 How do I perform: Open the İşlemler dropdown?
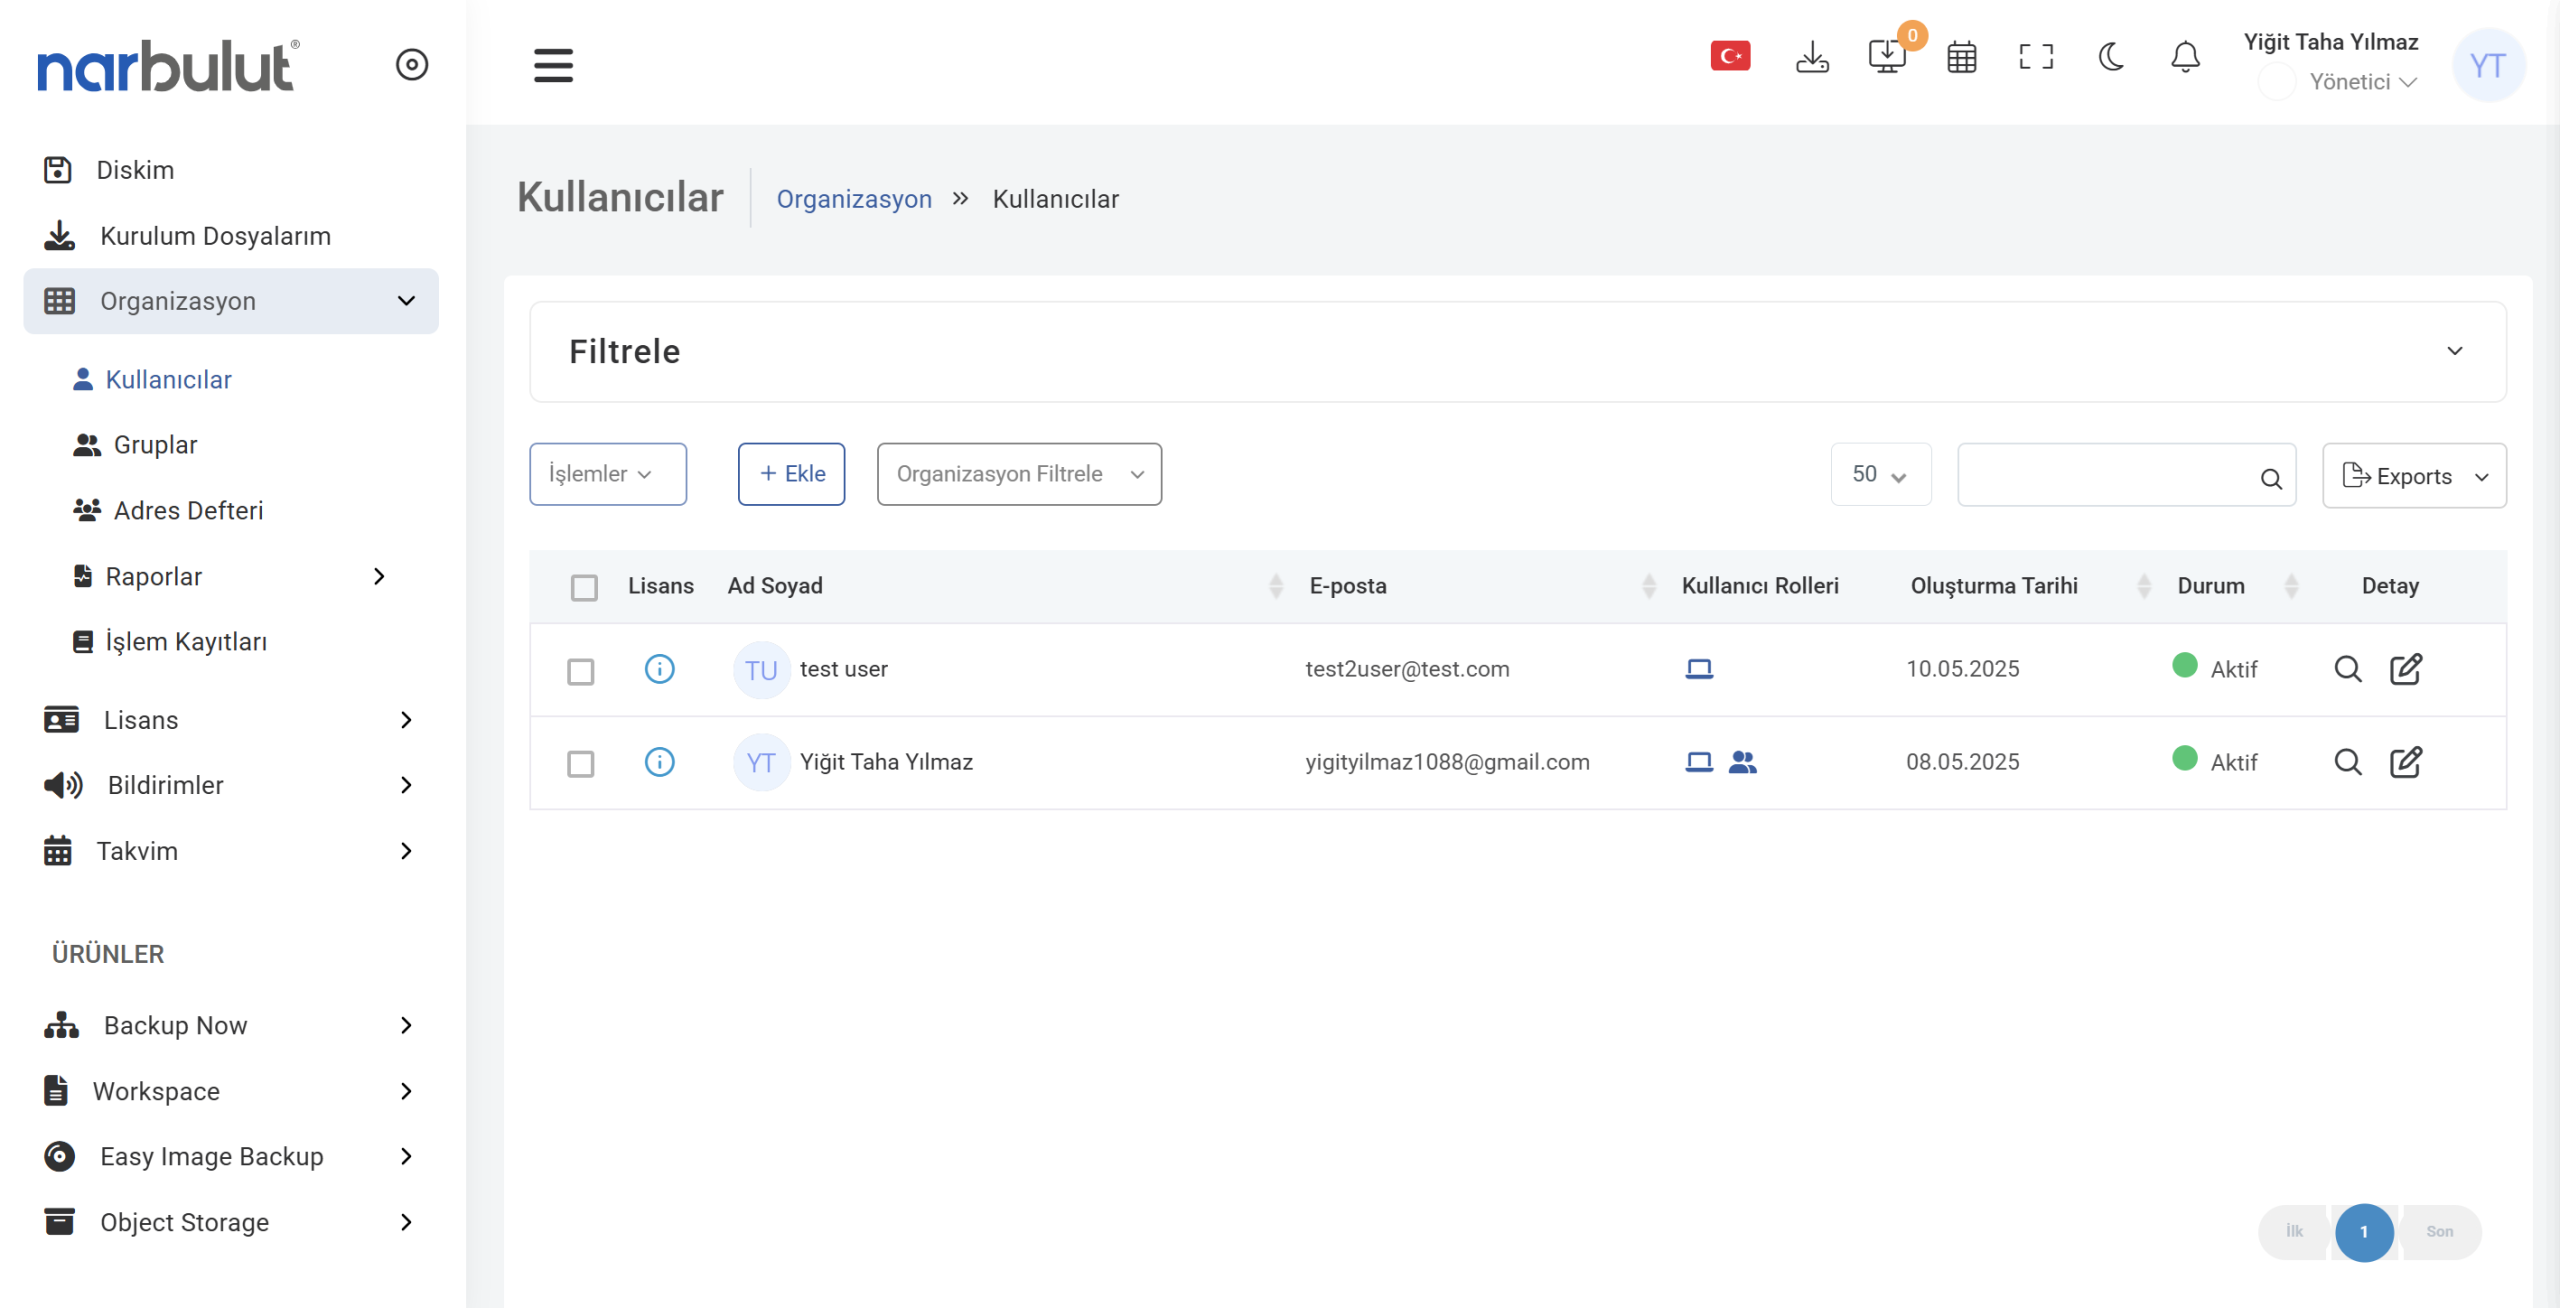[x=607, y=474]
